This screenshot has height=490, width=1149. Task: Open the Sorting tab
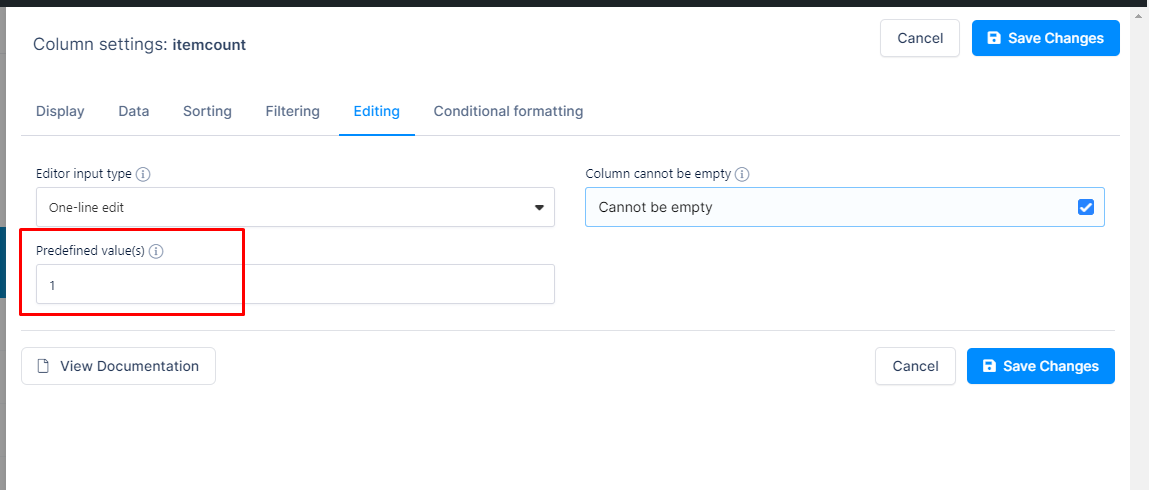(207, 111)
